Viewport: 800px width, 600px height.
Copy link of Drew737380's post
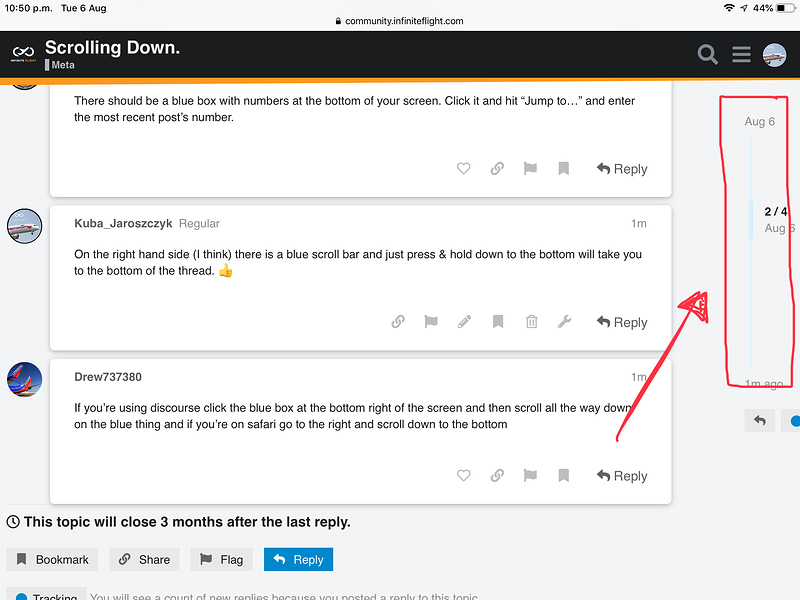click(x=497, y=476)
